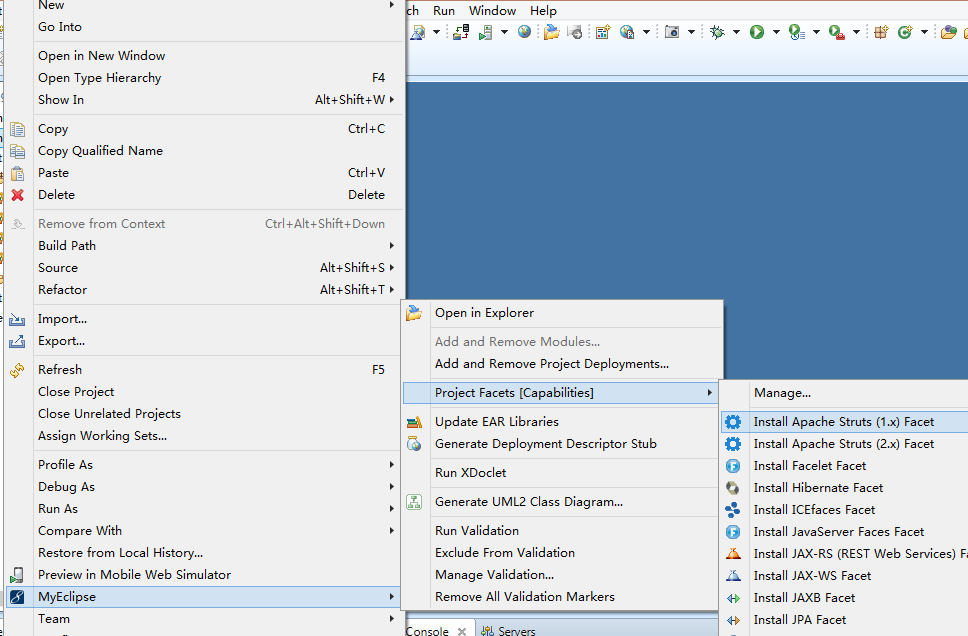Open the dropdown arrow beside New Java Class icon
968x636 pixels.
tap(924, 32)
